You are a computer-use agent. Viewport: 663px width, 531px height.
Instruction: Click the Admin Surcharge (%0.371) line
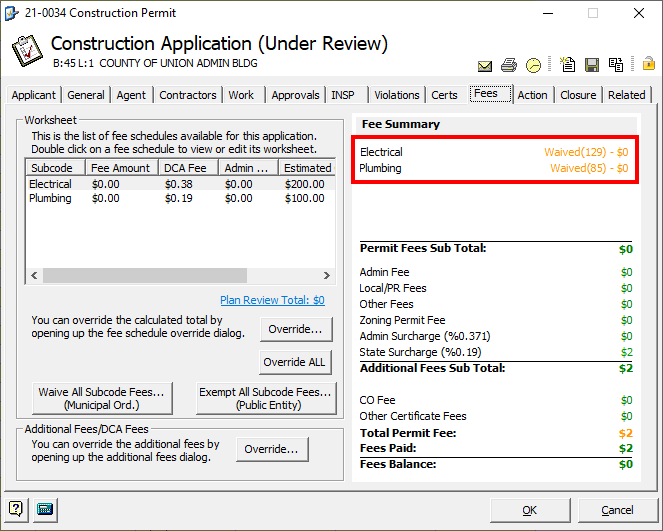(x=496, y=336)
